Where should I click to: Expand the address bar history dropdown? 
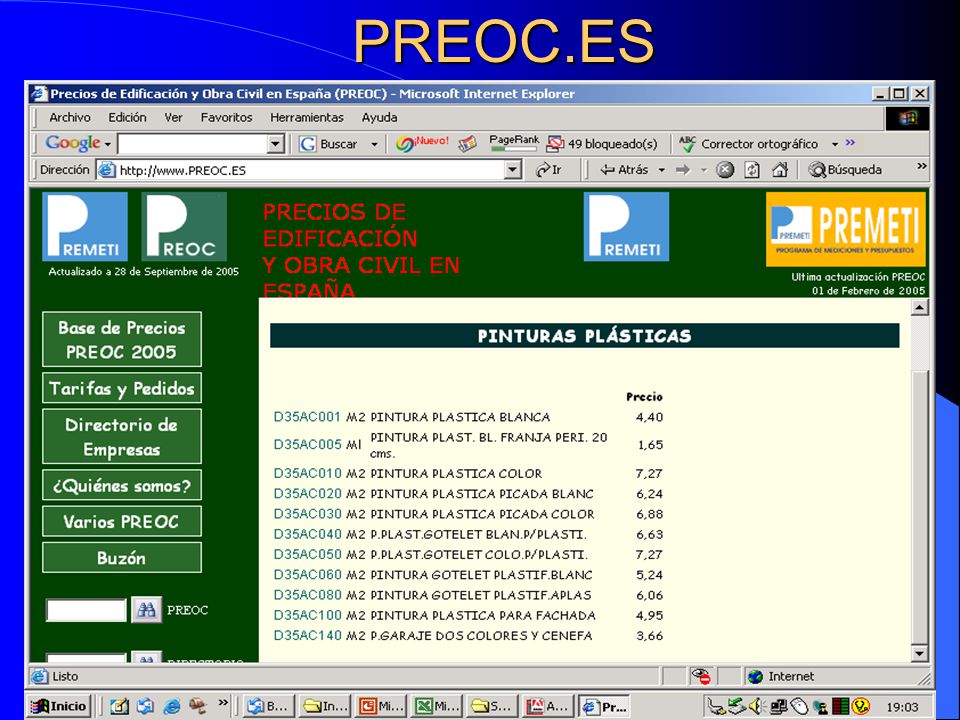[x=513, y=170]
